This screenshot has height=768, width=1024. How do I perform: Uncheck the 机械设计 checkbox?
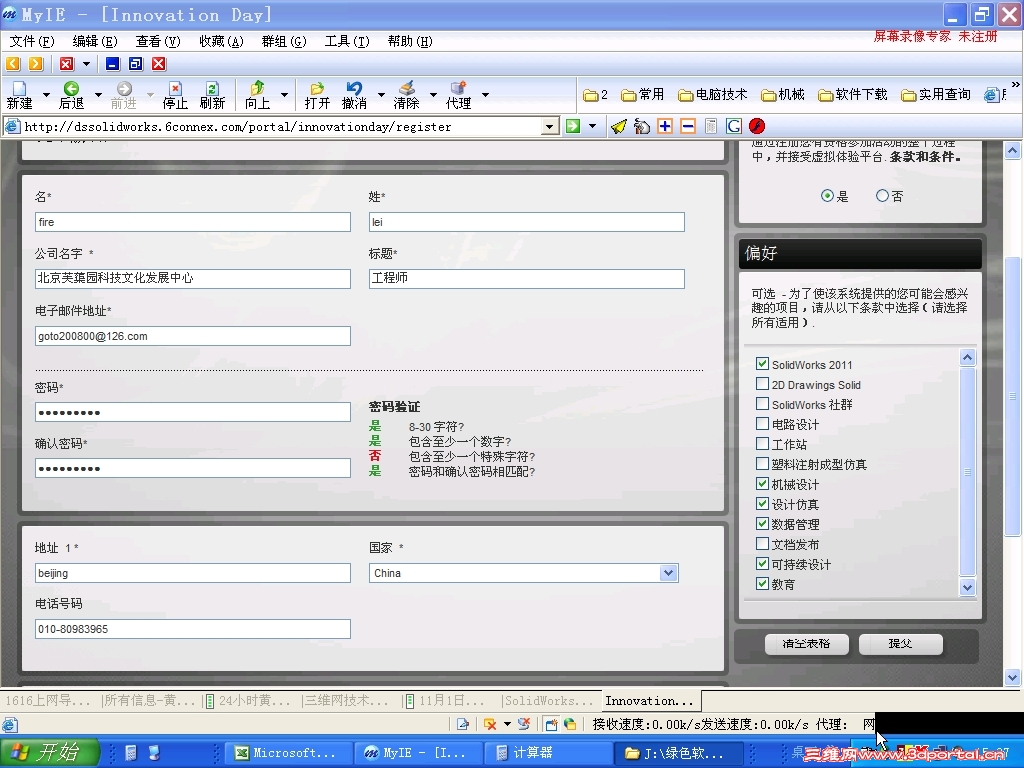click(761, 484)
